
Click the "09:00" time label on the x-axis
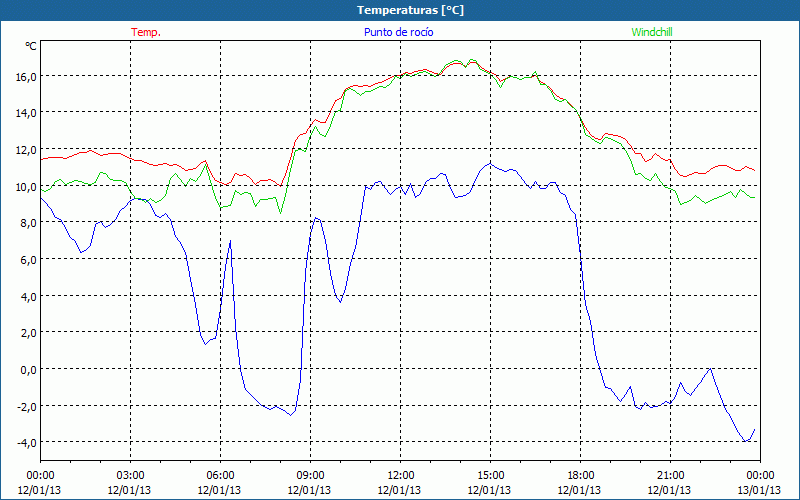(310, 476)
